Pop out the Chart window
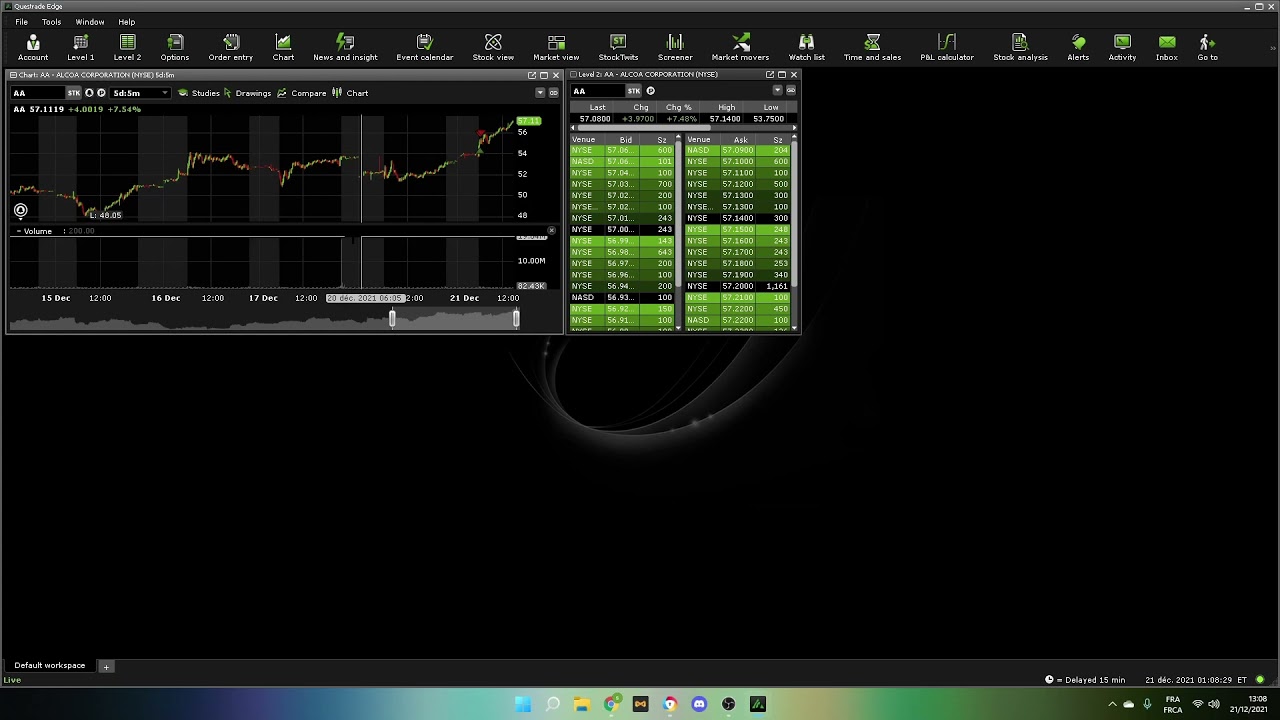1280x720 pixels. [532, 75]
